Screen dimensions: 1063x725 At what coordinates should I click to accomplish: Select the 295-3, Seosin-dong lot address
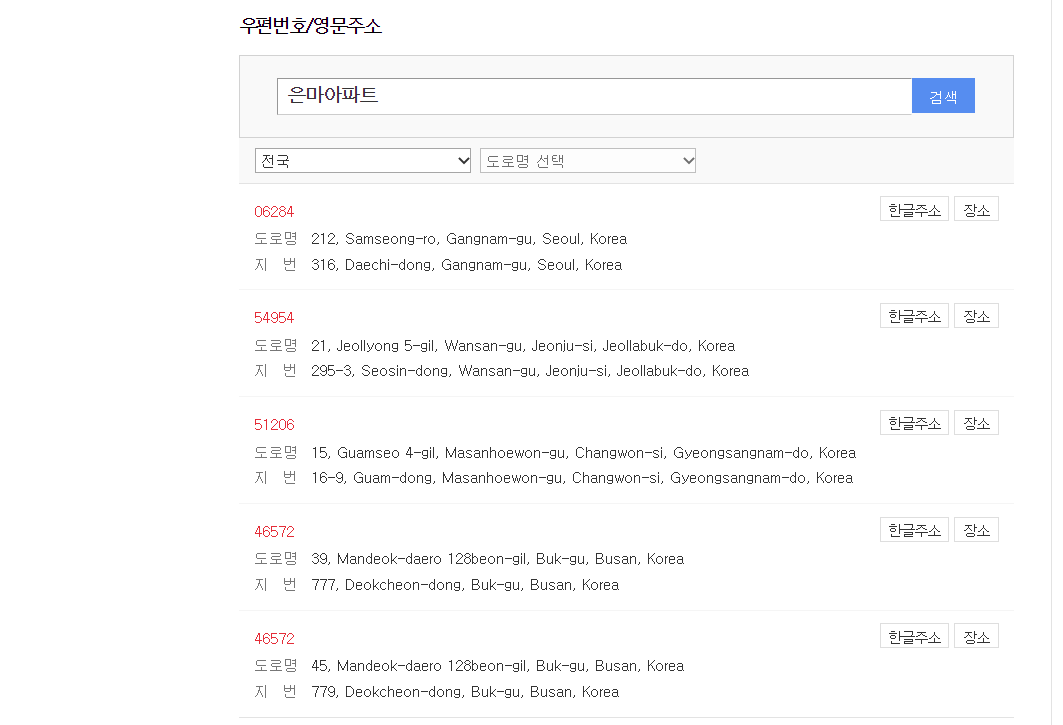pos(530,371)
